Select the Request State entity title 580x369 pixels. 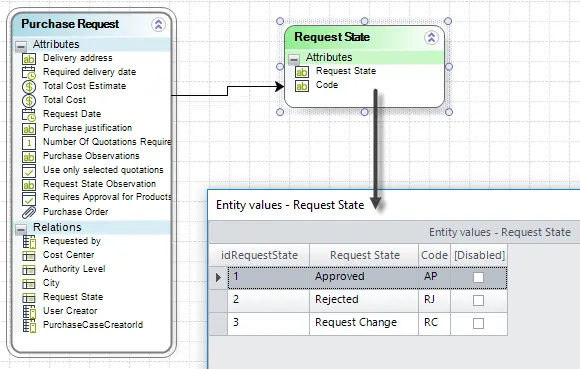332,37
